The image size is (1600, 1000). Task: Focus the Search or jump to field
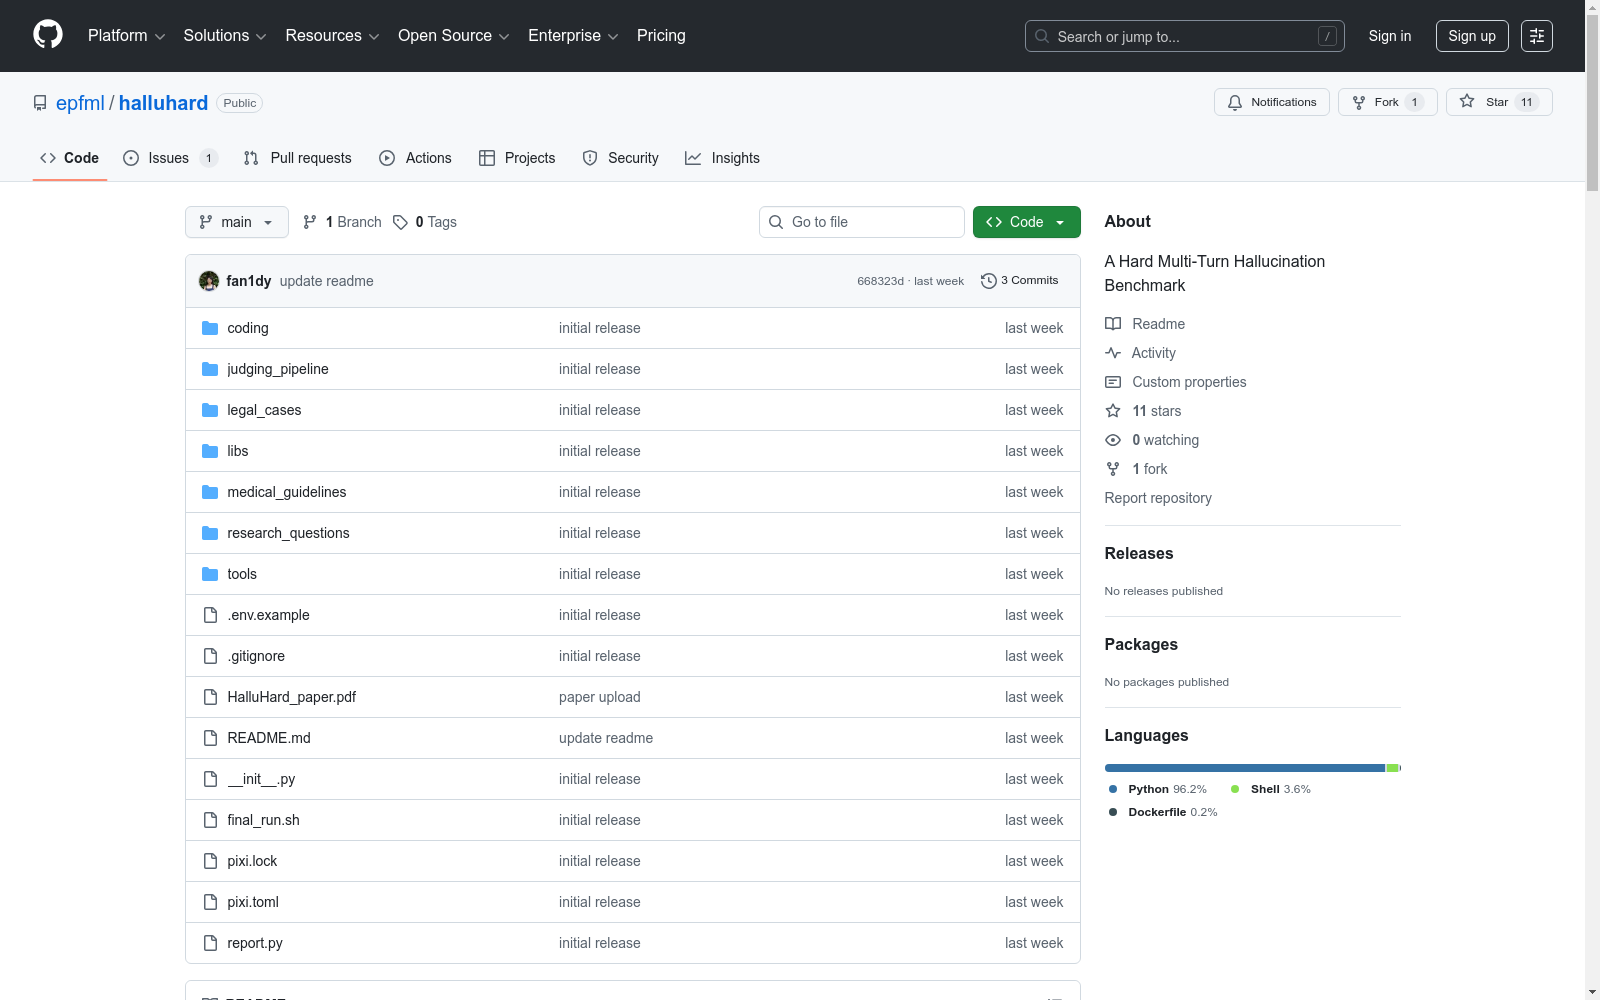click(1185, 36)
